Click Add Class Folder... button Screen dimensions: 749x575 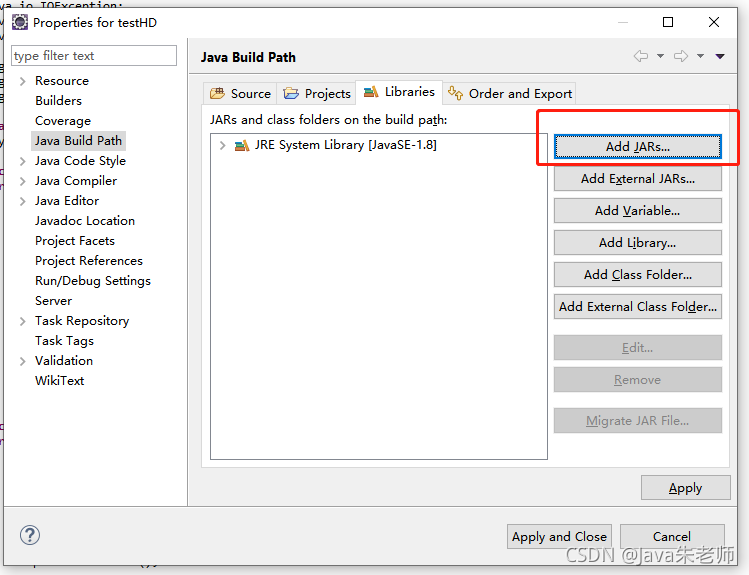click(637, 275)
